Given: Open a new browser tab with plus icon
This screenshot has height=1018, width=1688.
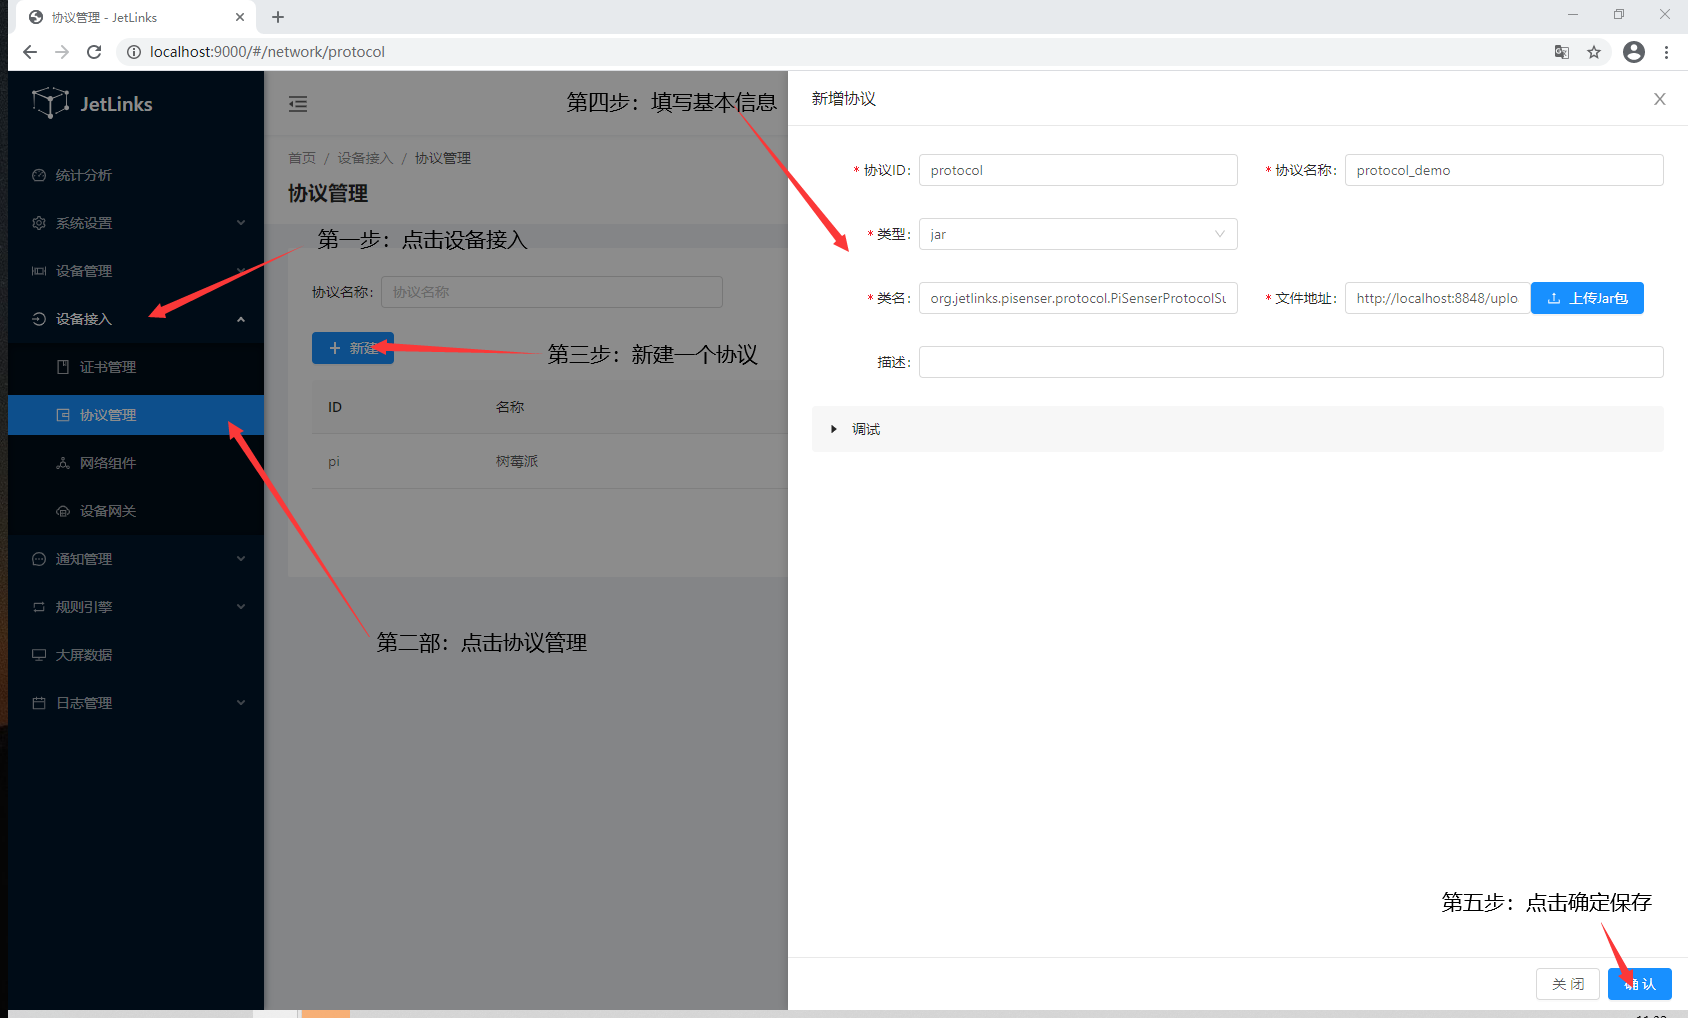Looking at the screenshot, I should (x=278, y=17).
